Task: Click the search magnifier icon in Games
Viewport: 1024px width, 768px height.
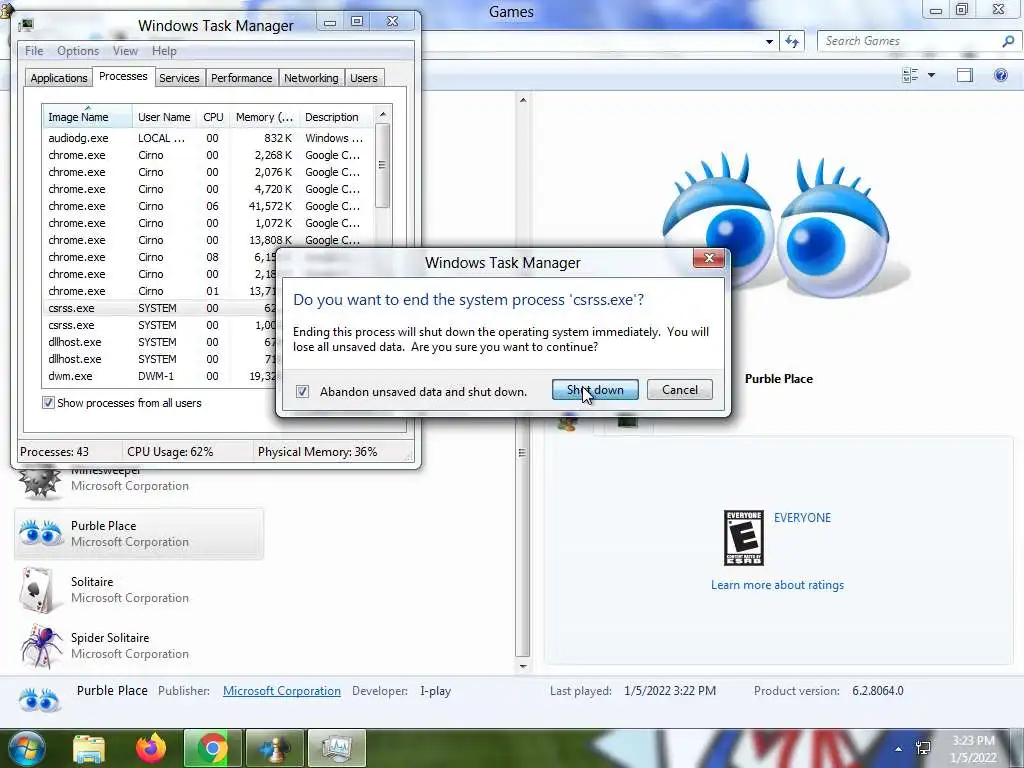Action: [x=1008, y=41]
